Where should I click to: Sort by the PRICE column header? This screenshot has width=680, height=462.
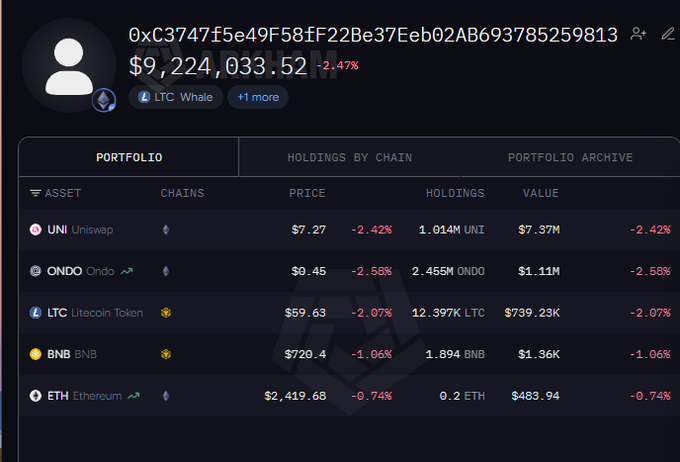(307, 193)
